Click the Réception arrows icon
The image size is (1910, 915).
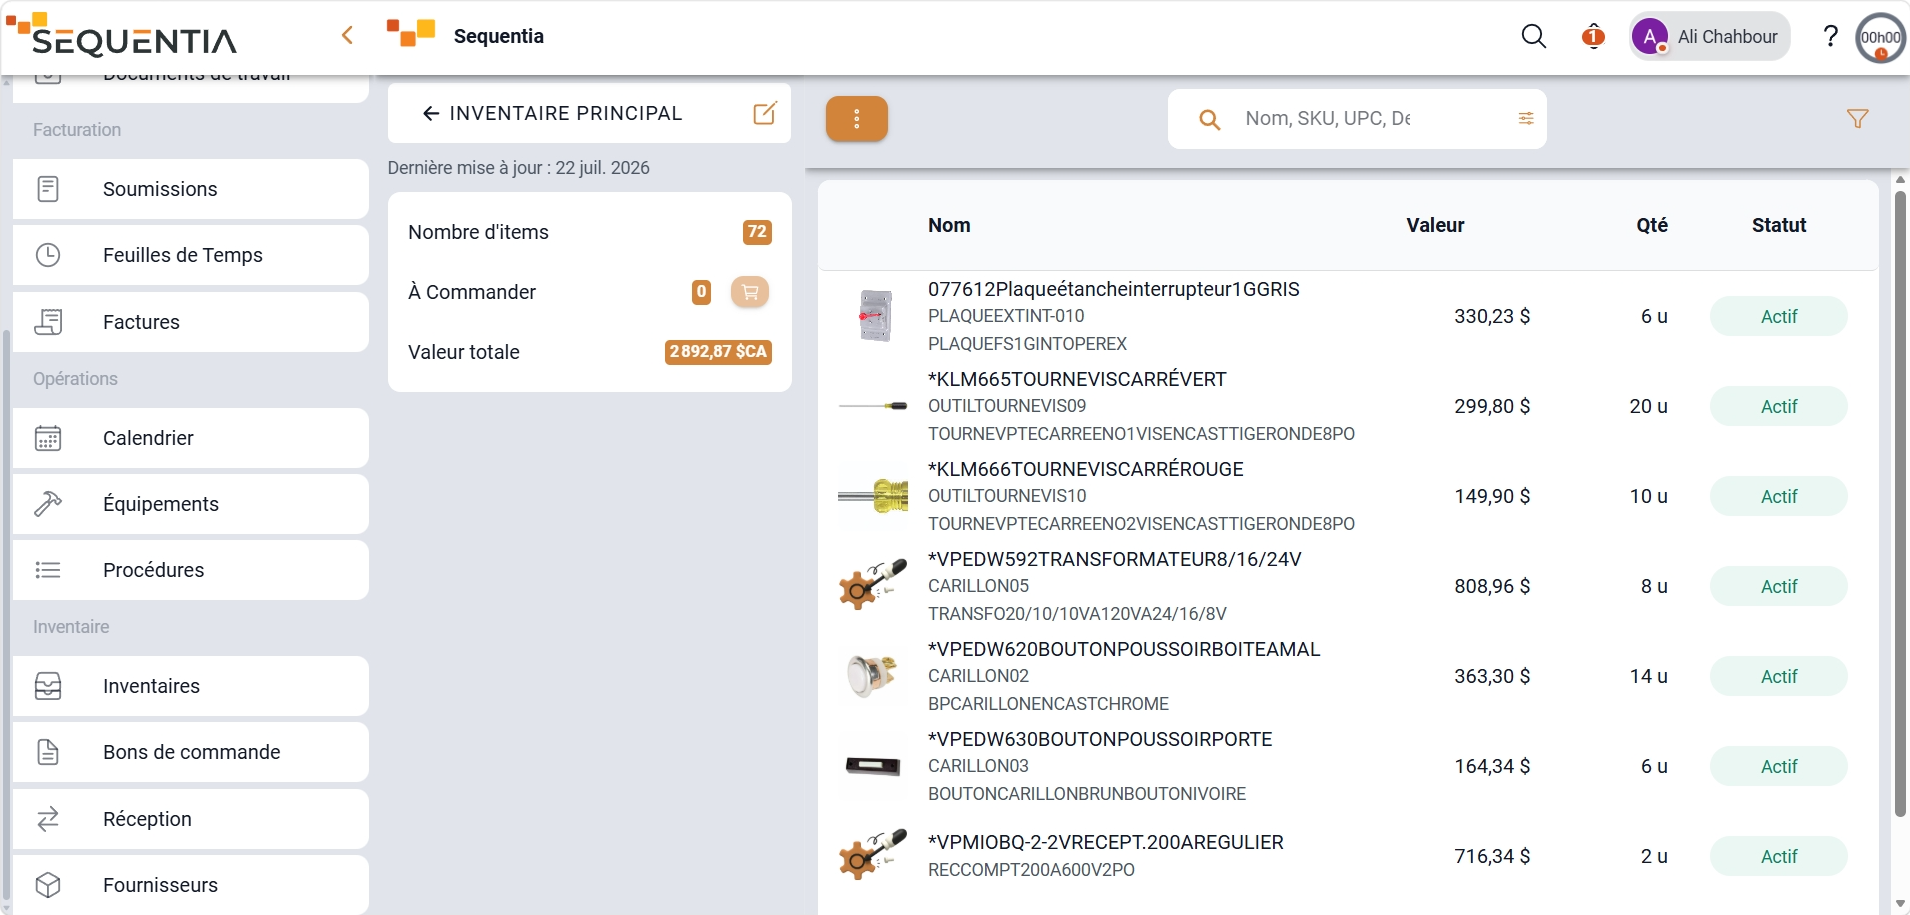(x=48, y=819)
